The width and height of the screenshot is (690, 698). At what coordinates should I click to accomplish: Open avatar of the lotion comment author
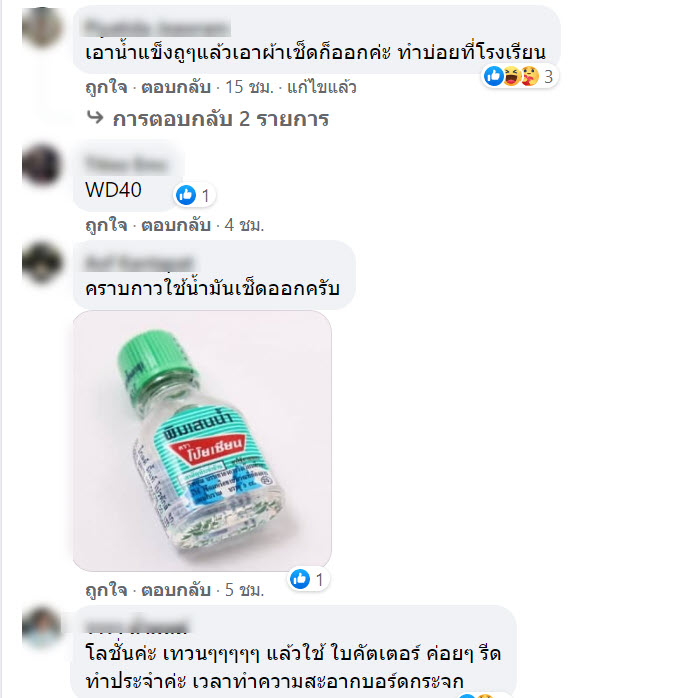click(x=41, y=628)
